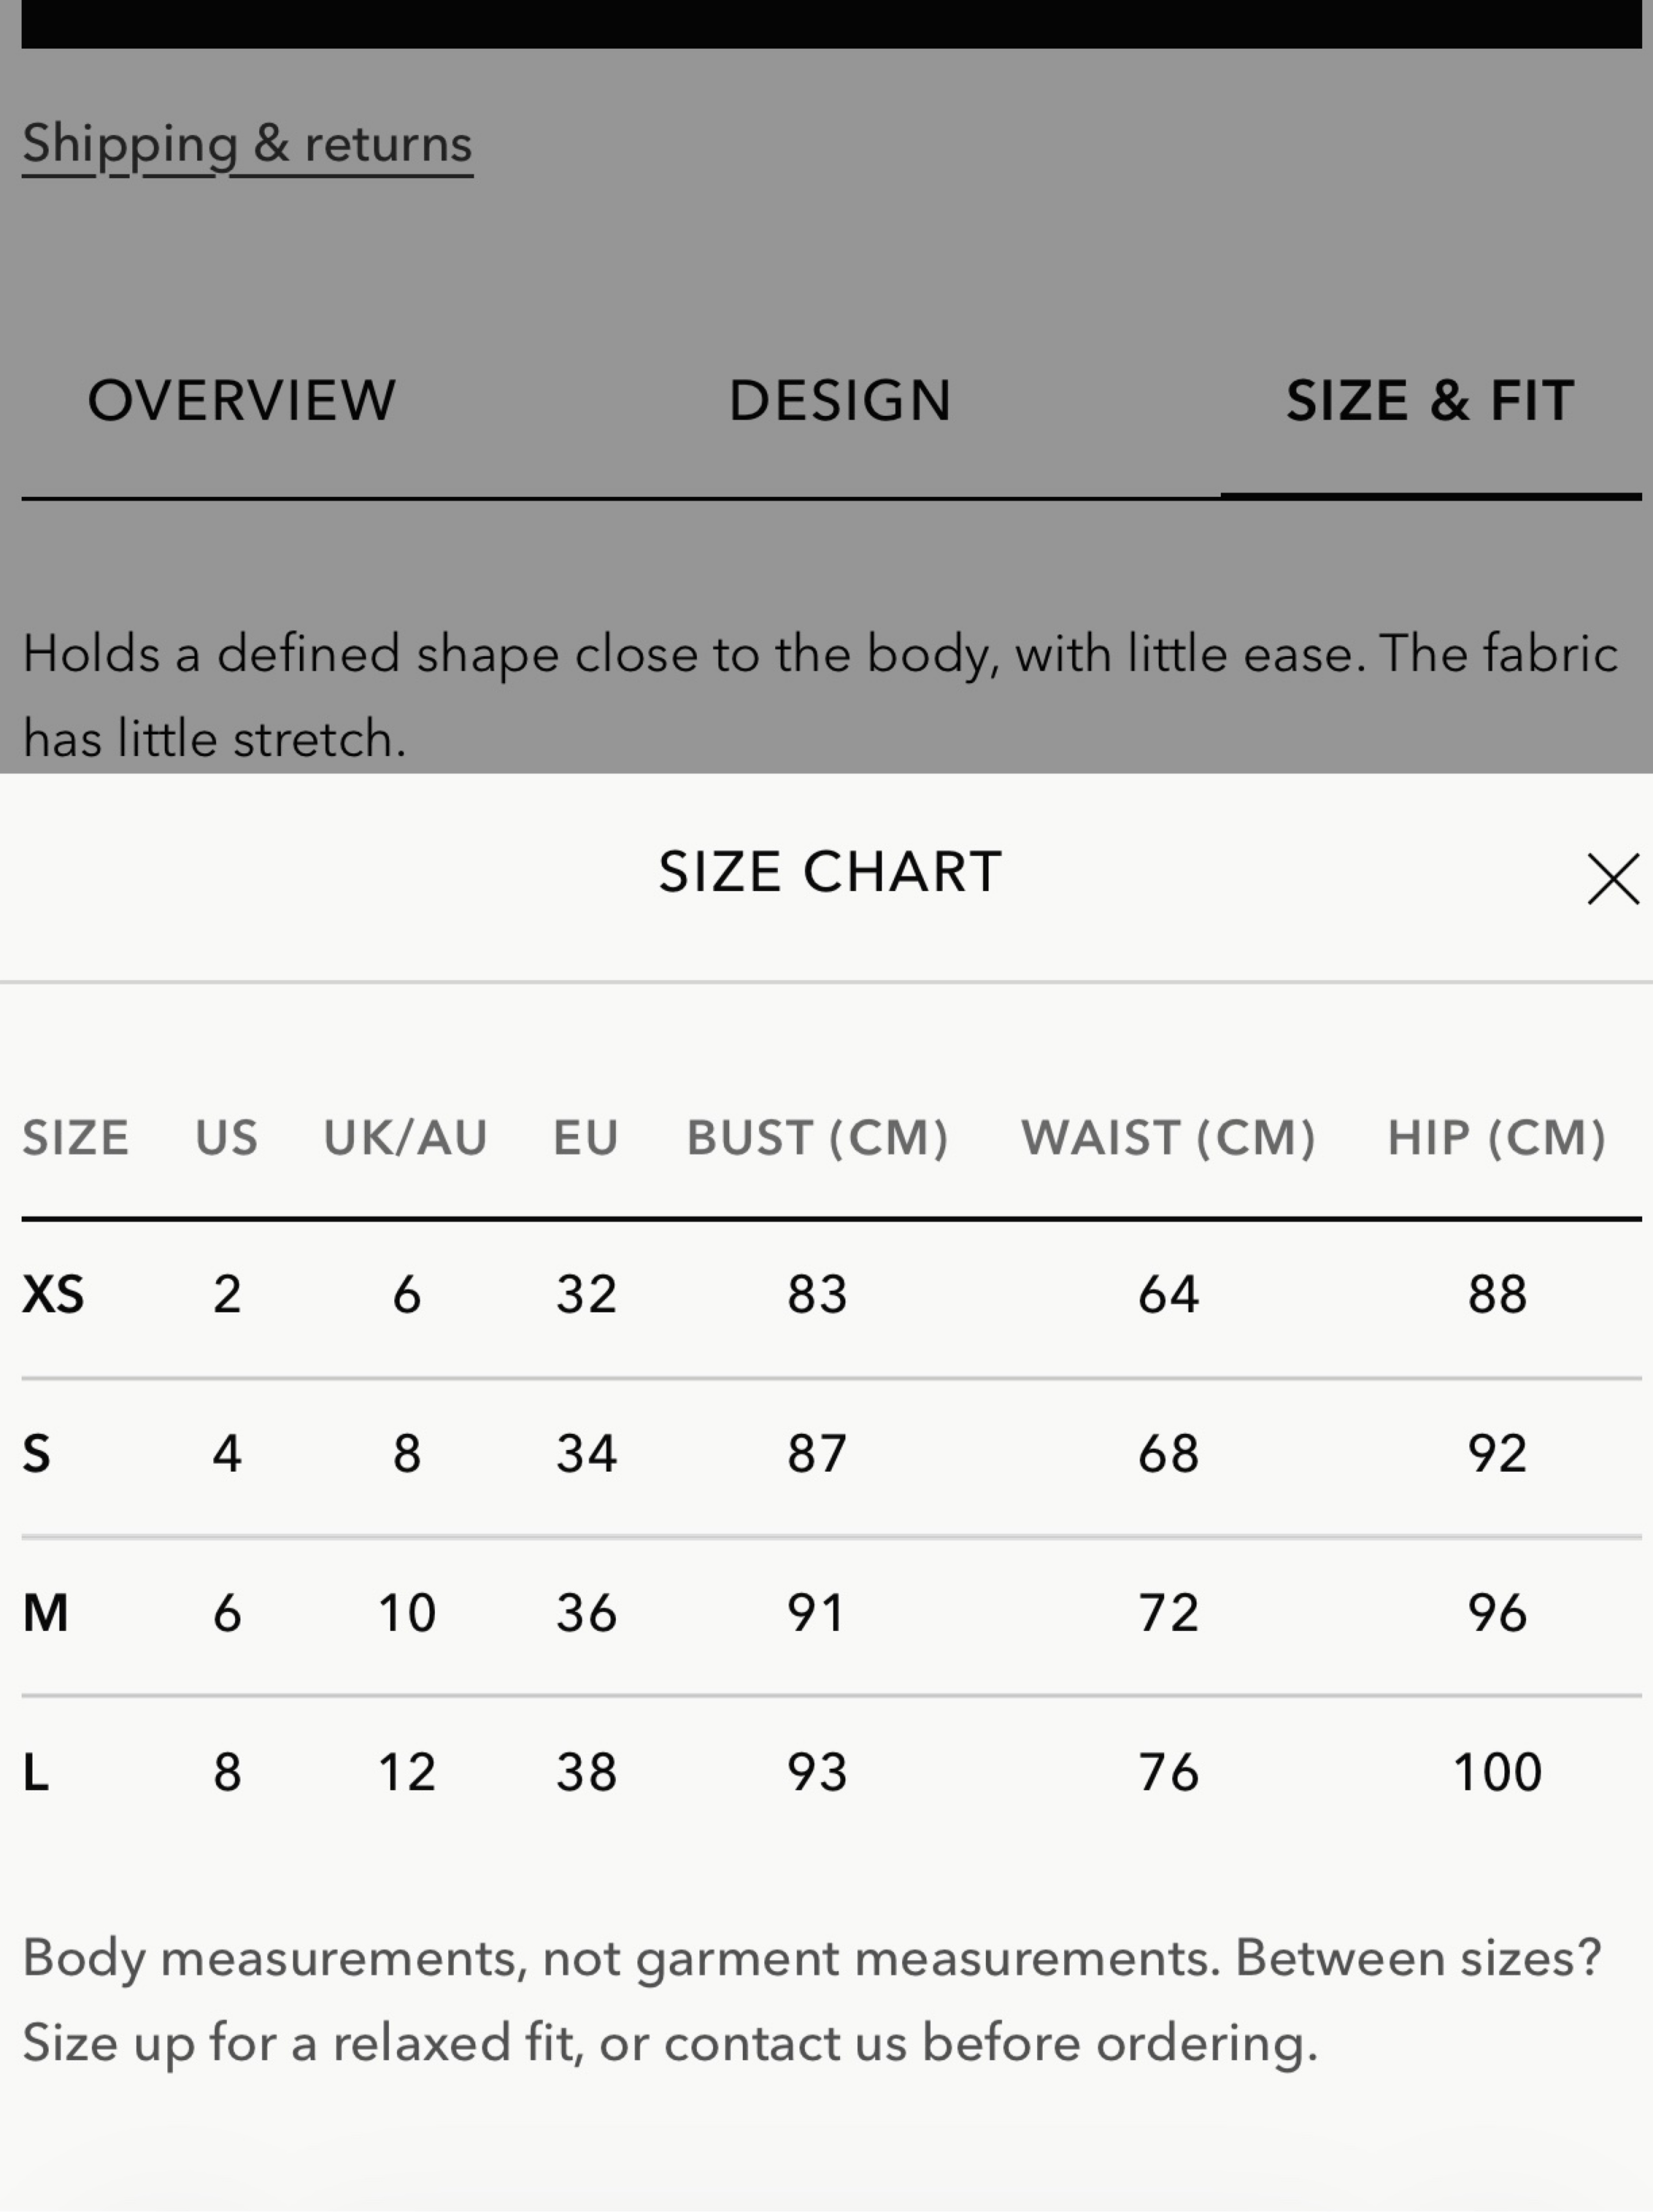This screenshot has height=2212, width=1653.
Task: Click the UK/AU column header
Action: (x=405, y=1138)
